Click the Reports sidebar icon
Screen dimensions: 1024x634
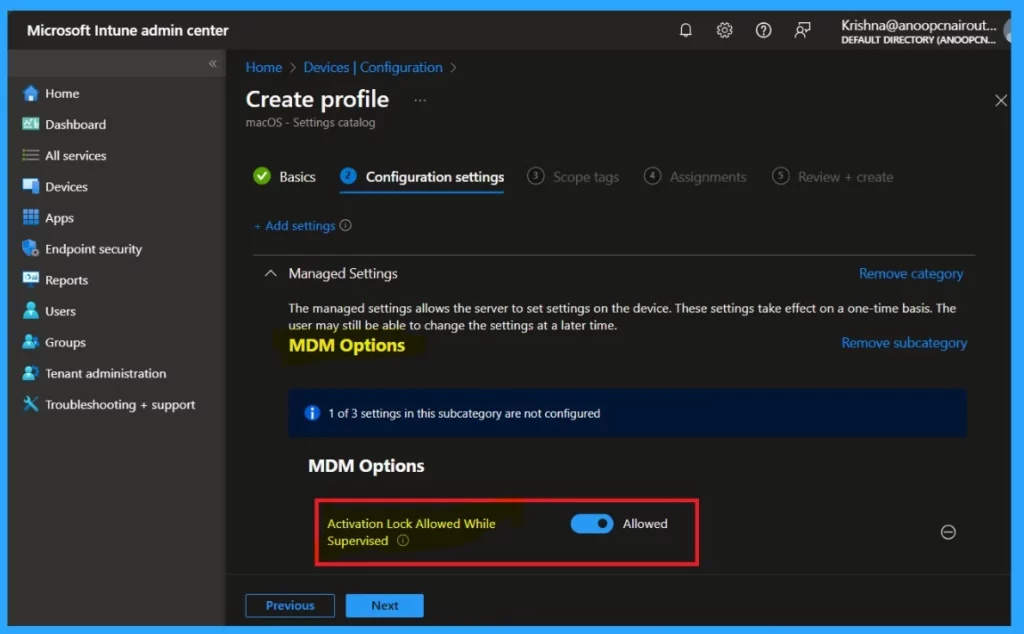[x=30, y=279]
